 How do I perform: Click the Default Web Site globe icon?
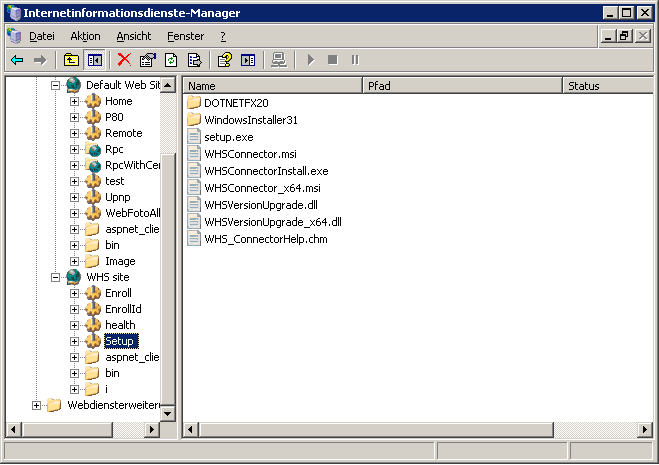point(74,85)
